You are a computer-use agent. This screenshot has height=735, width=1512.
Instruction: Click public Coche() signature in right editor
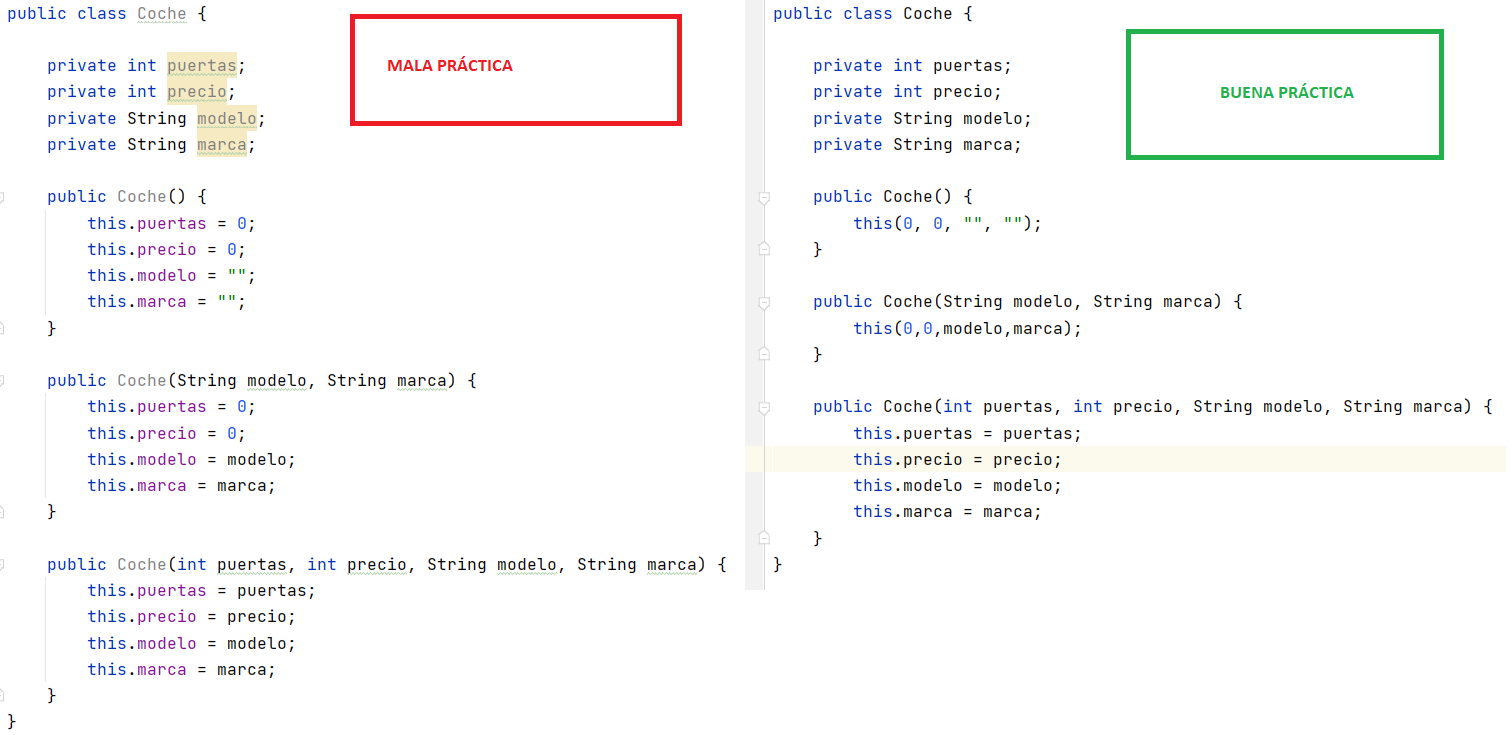pyautogui.click(x=892, y=196)
